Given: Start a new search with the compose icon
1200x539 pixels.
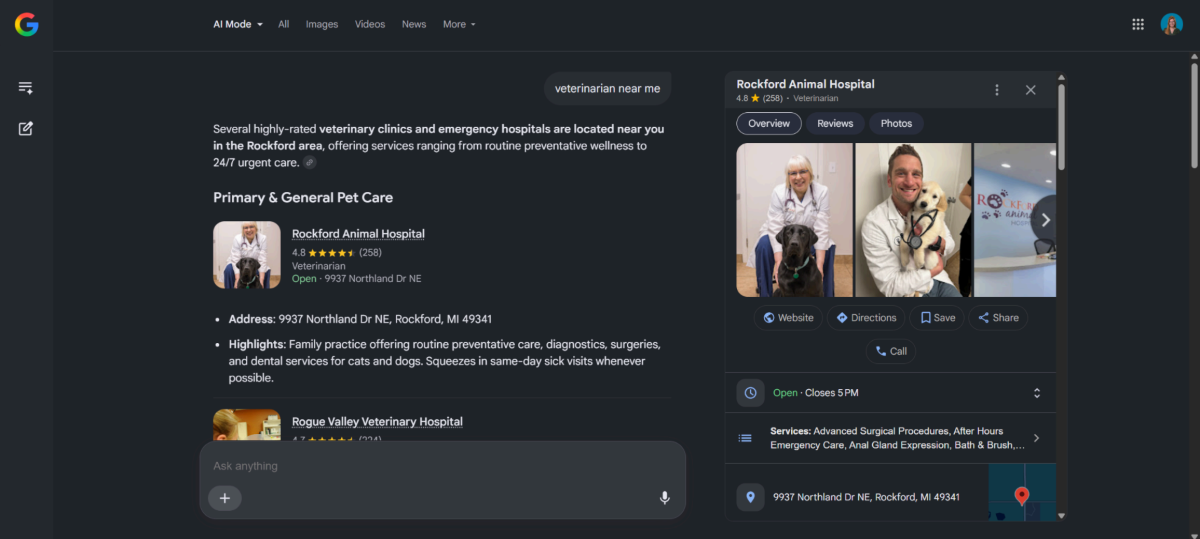Looking at the screenshot, I should click(x=26, y=128).
